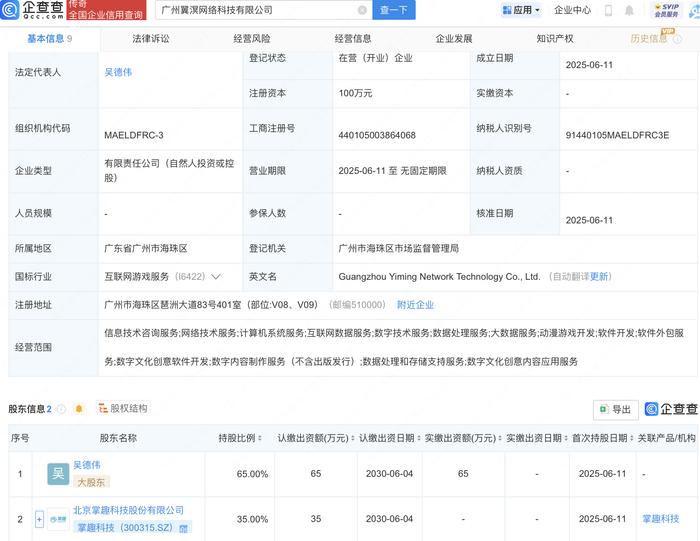Open SVIP 会员服务 icon
Screen dimensions: 700x541
[x=667, y=10]
